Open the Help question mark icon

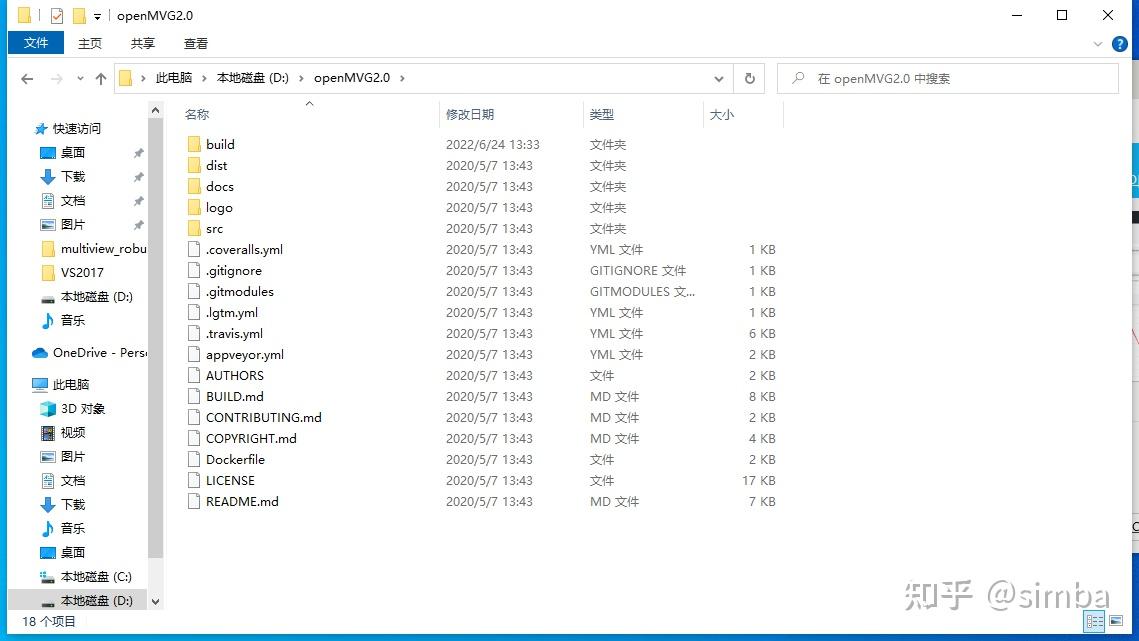(1120, 44)
